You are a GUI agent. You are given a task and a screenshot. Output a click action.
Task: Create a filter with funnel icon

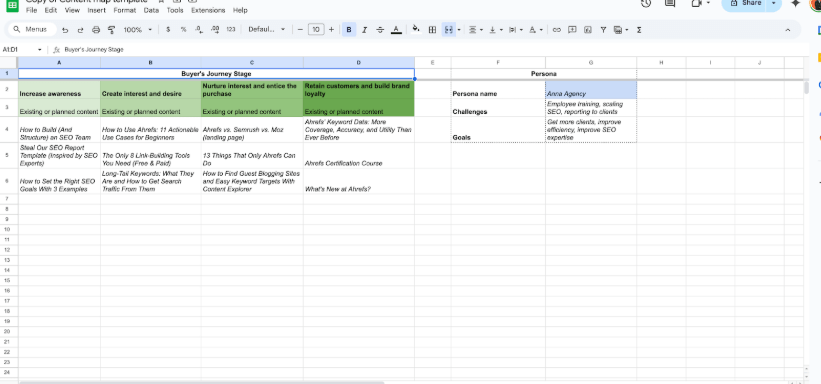click(603, 30)
